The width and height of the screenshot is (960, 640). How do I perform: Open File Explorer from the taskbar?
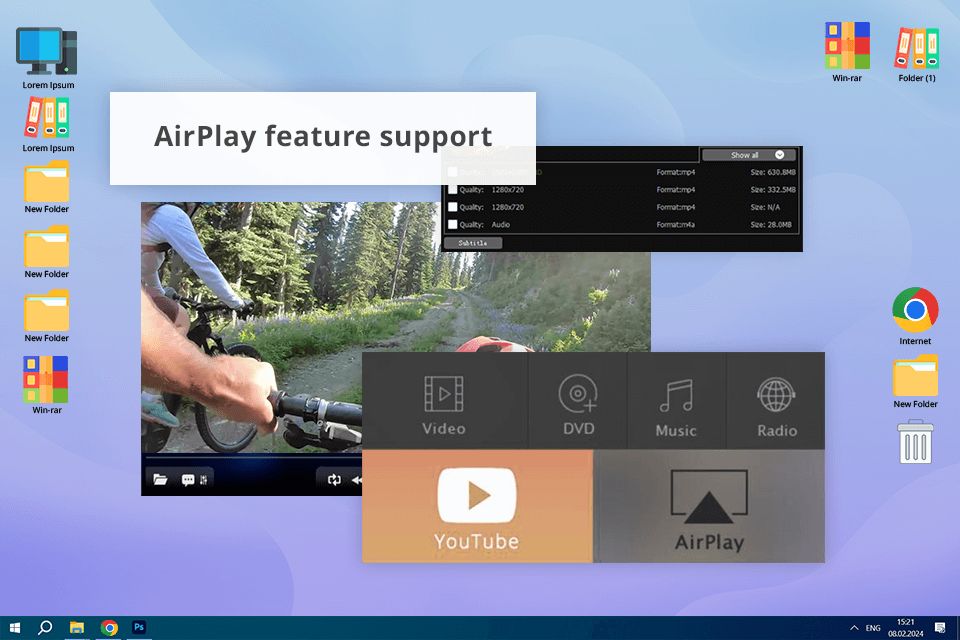click(77, 628)
